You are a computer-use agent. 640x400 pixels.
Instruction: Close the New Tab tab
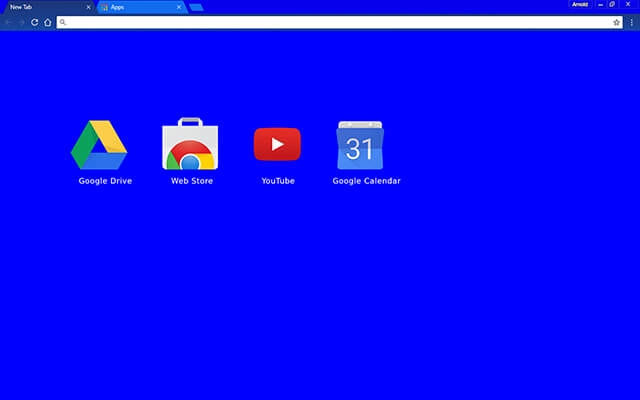(x=88, y=7)
